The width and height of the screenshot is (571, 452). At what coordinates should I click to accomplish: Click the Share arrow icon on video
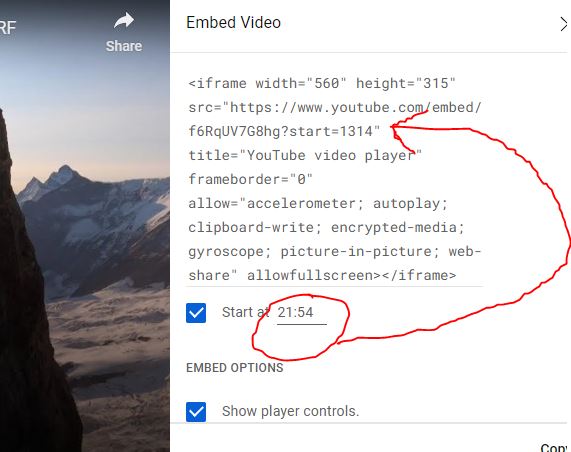[x=124, y=21]
